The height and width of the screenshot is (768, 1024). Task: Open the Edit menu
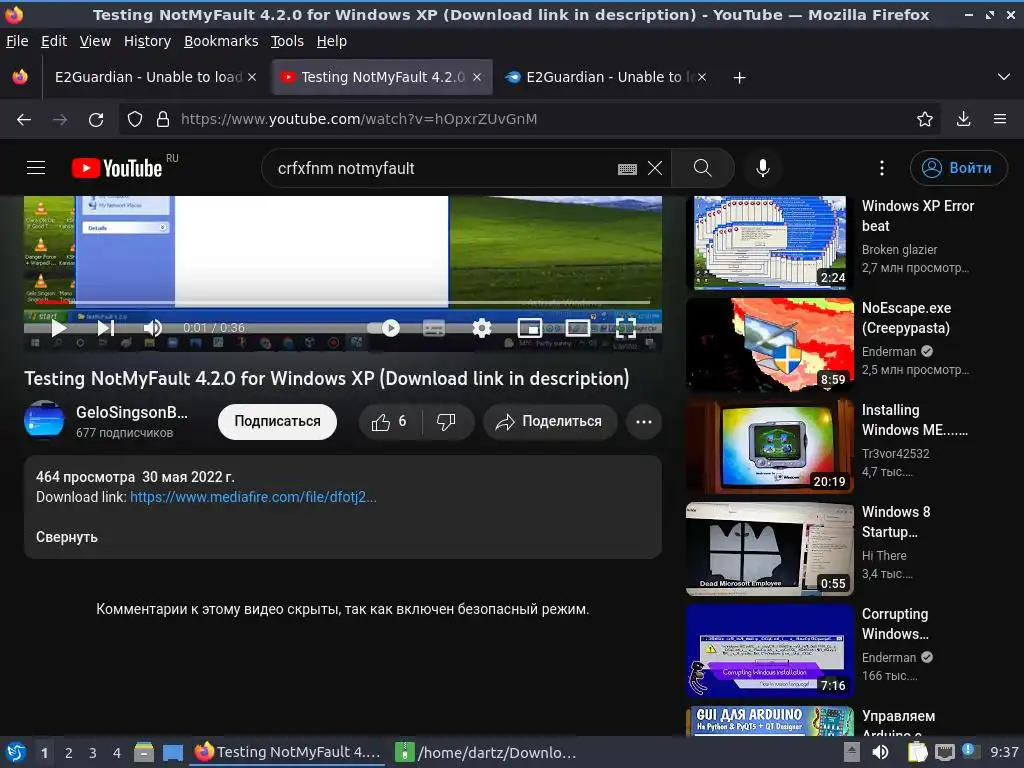[x=54, y=41]
